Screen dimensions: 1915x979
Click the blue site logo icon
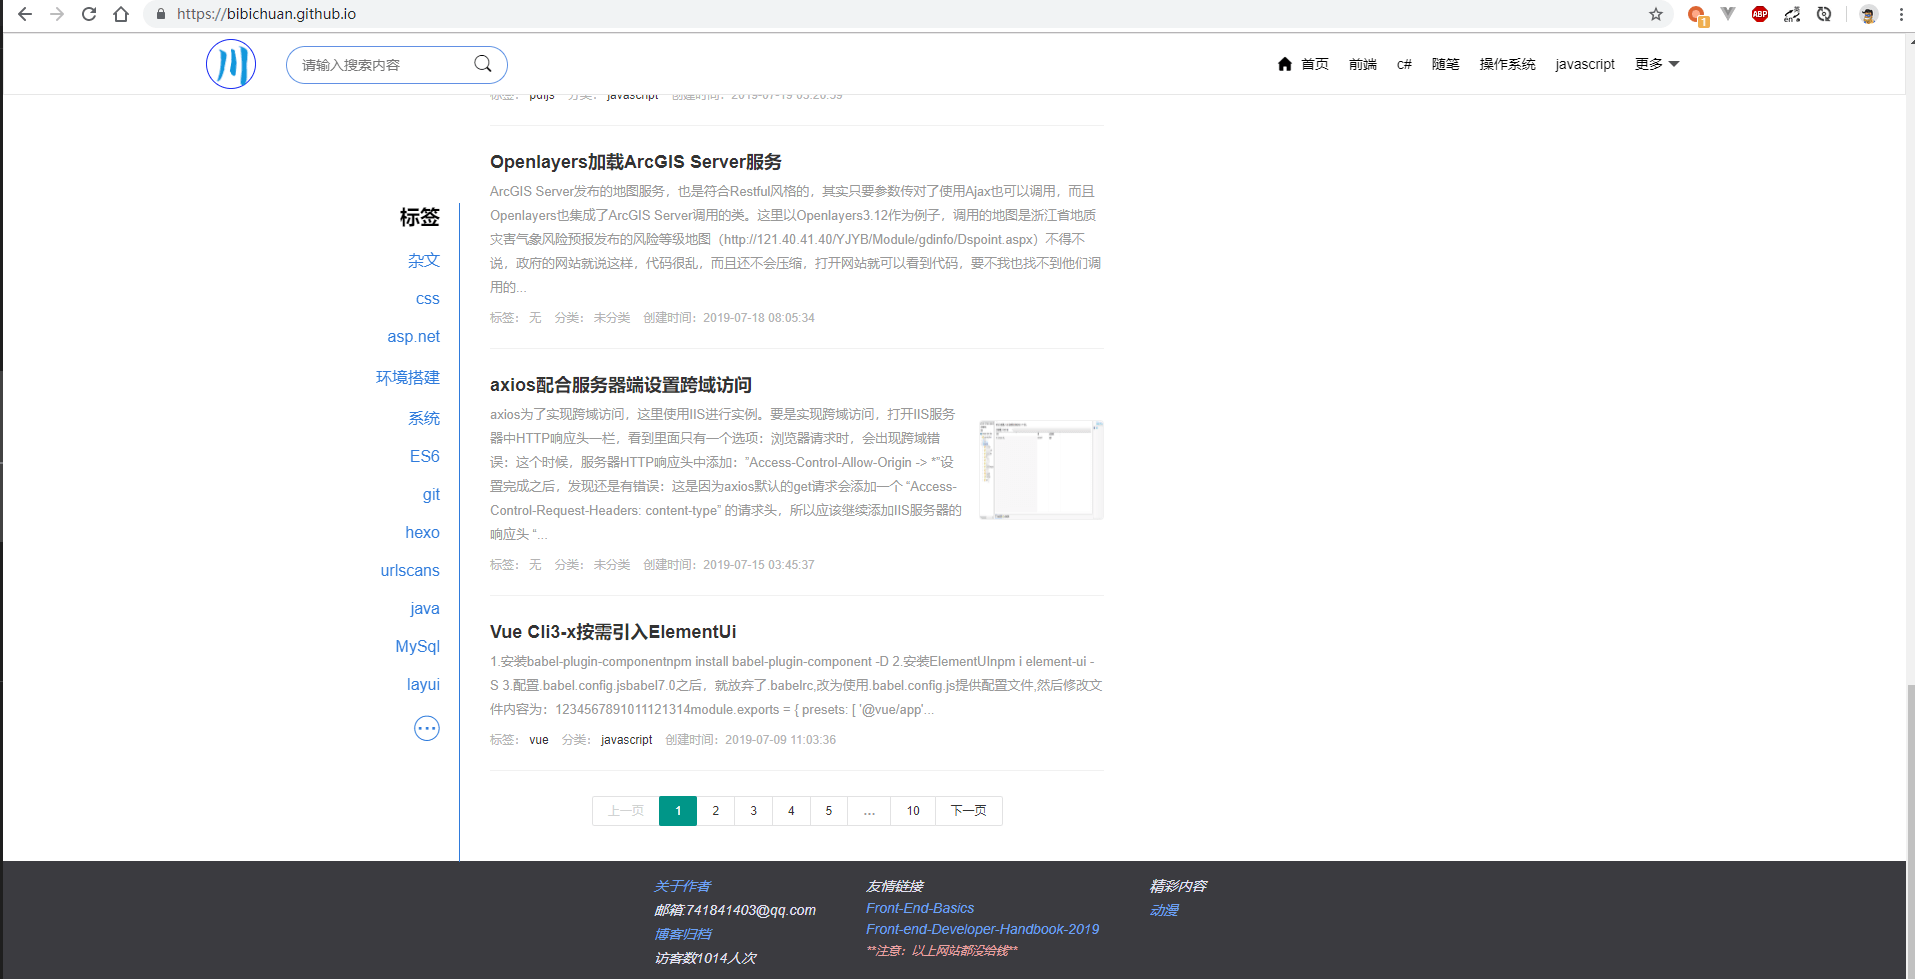(231, 64)
